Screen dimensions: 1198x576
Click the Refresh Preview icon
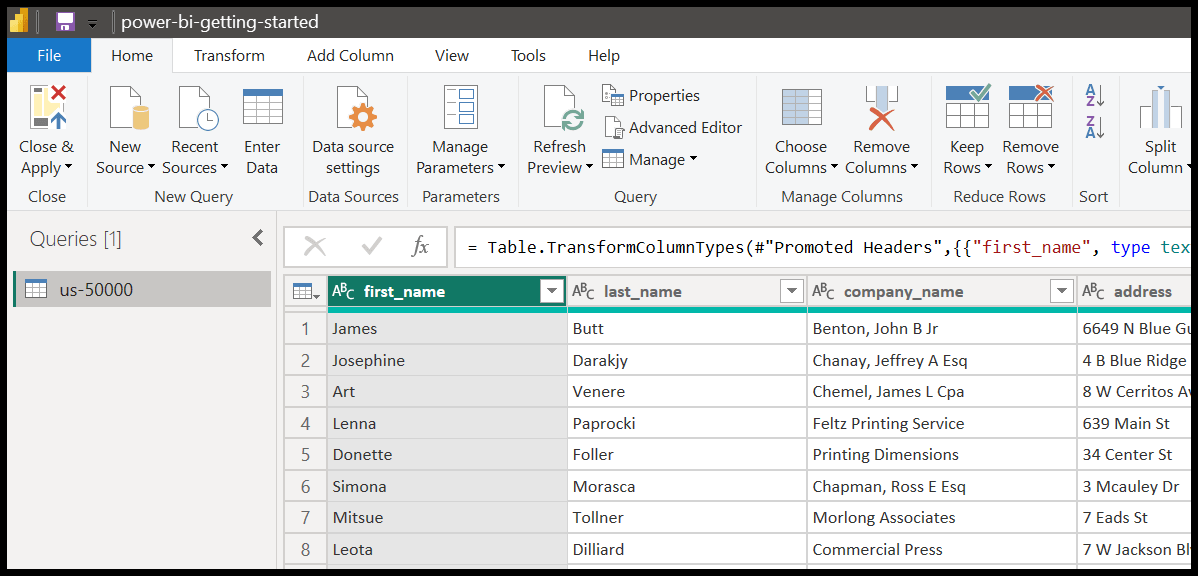tap(563, 107)
